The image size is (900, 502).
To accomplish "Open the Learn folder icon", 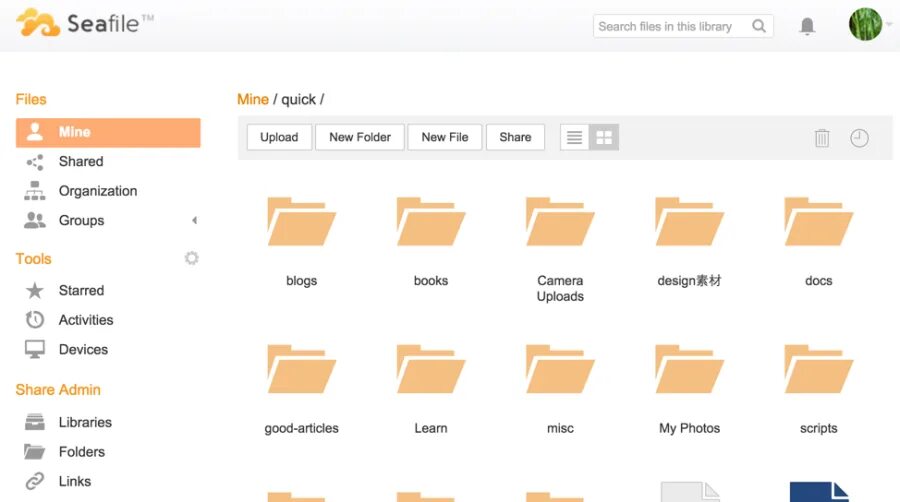I will click(x=430, y=369).
